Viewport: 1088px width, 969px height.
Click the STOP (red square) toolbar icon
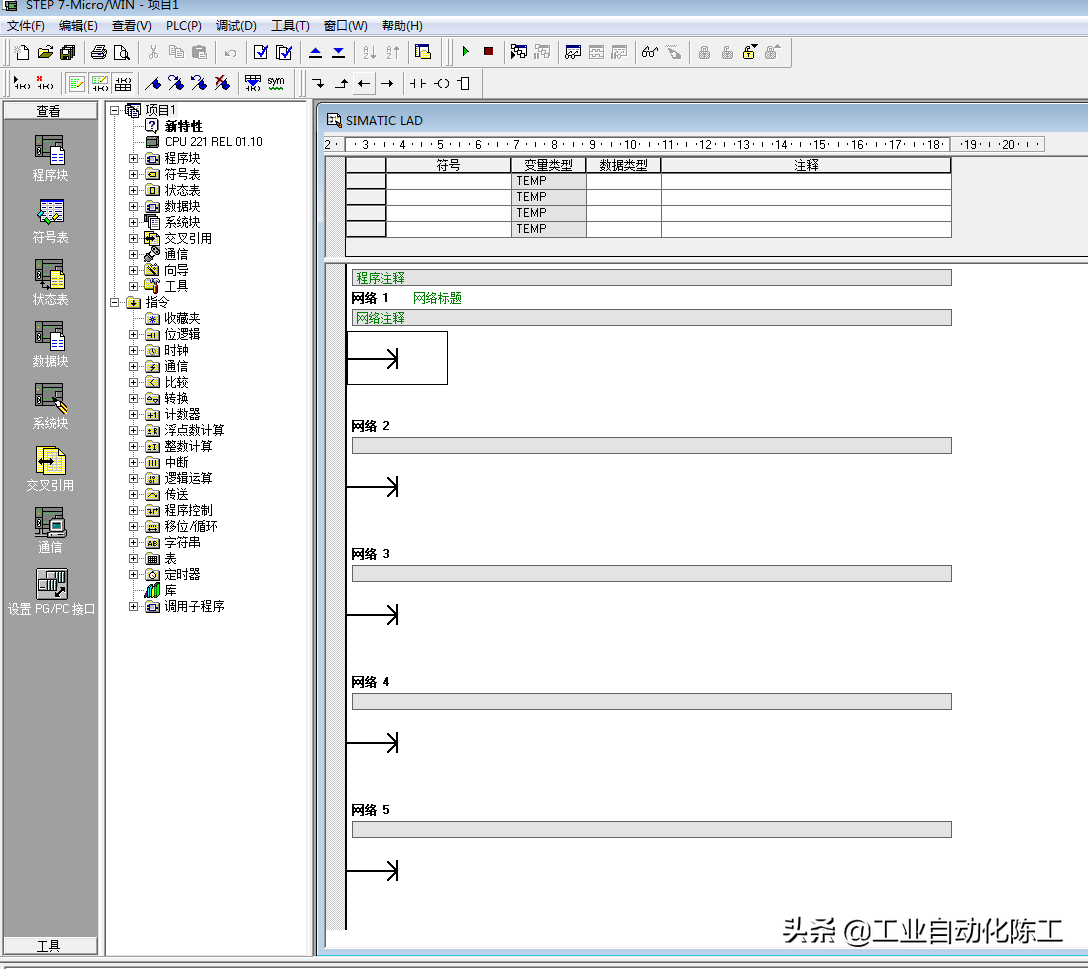[x=488, y=52]
